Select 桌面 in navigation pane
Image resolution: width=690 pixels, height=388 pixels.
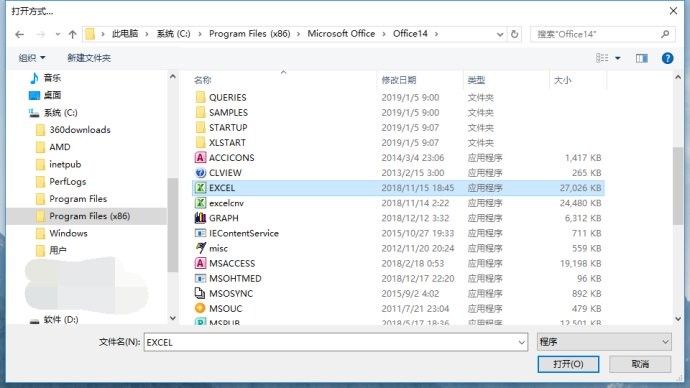52,95
